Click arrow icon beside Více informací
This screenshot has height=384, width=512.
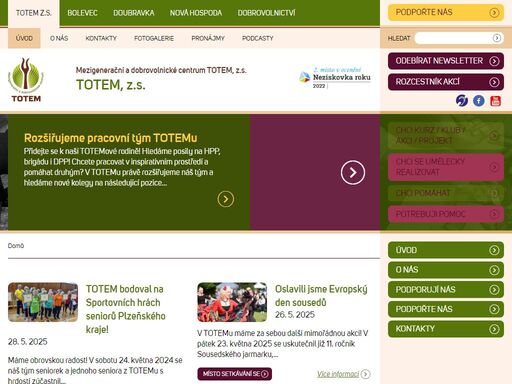[x=365, y=374]
